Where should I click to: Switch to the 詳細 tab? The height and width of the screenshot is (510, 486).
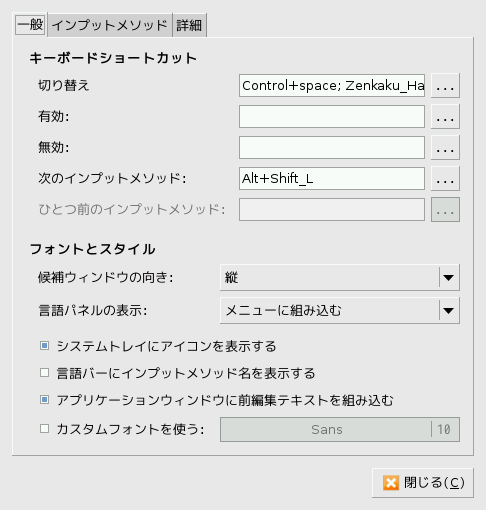[189, 25]
